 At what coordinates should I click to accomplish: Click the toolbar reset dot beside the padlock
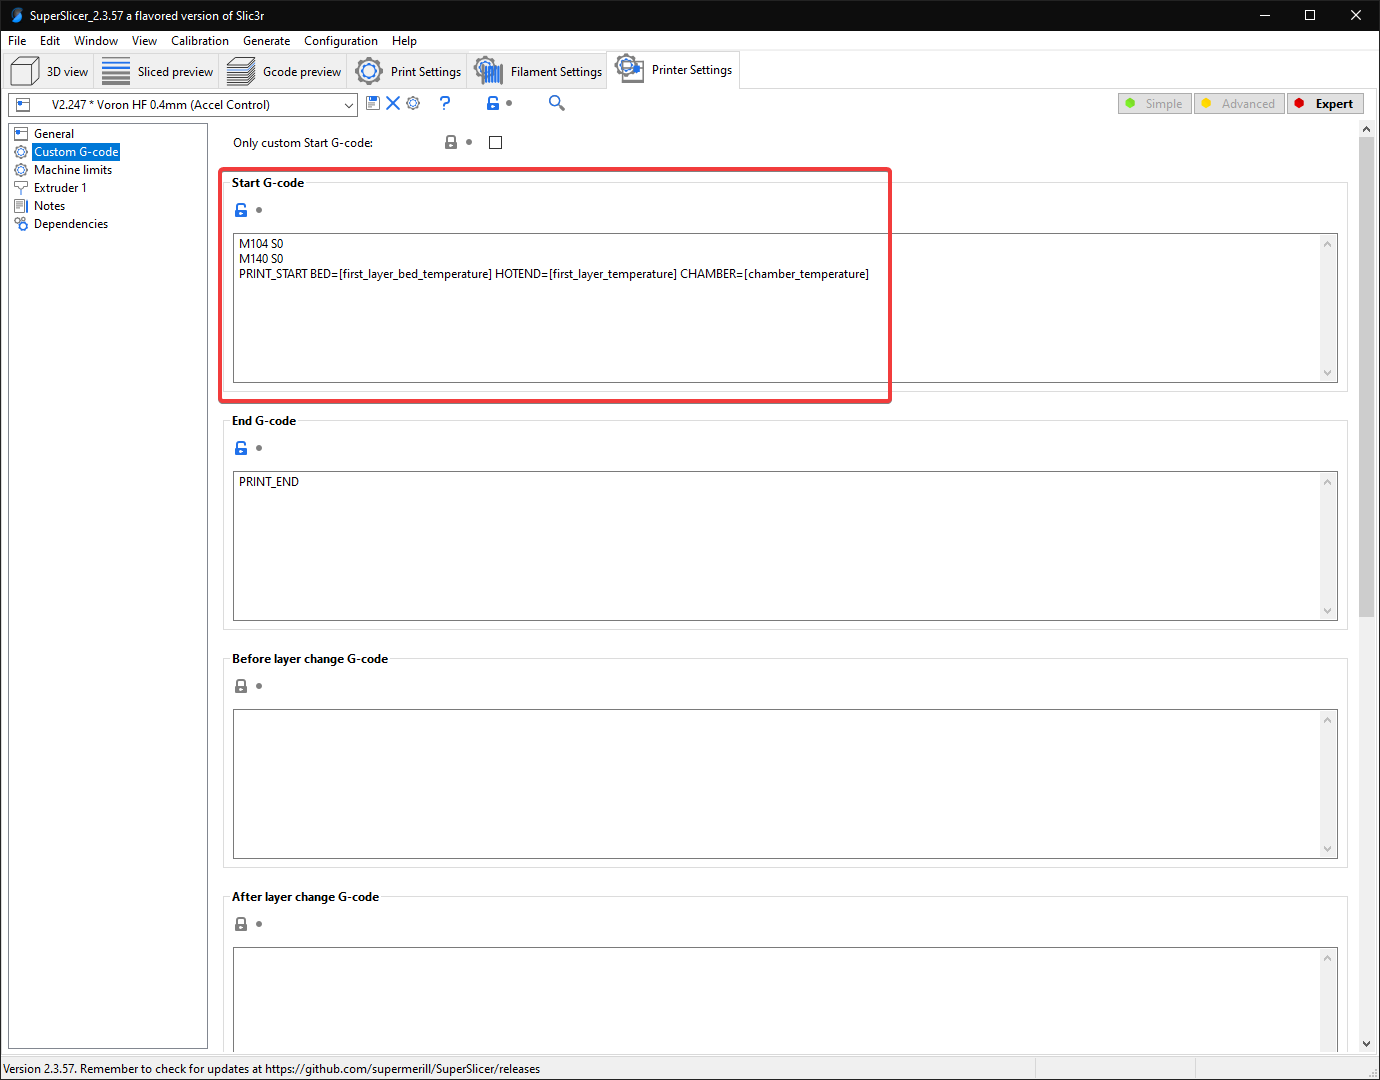click(509, 103)
